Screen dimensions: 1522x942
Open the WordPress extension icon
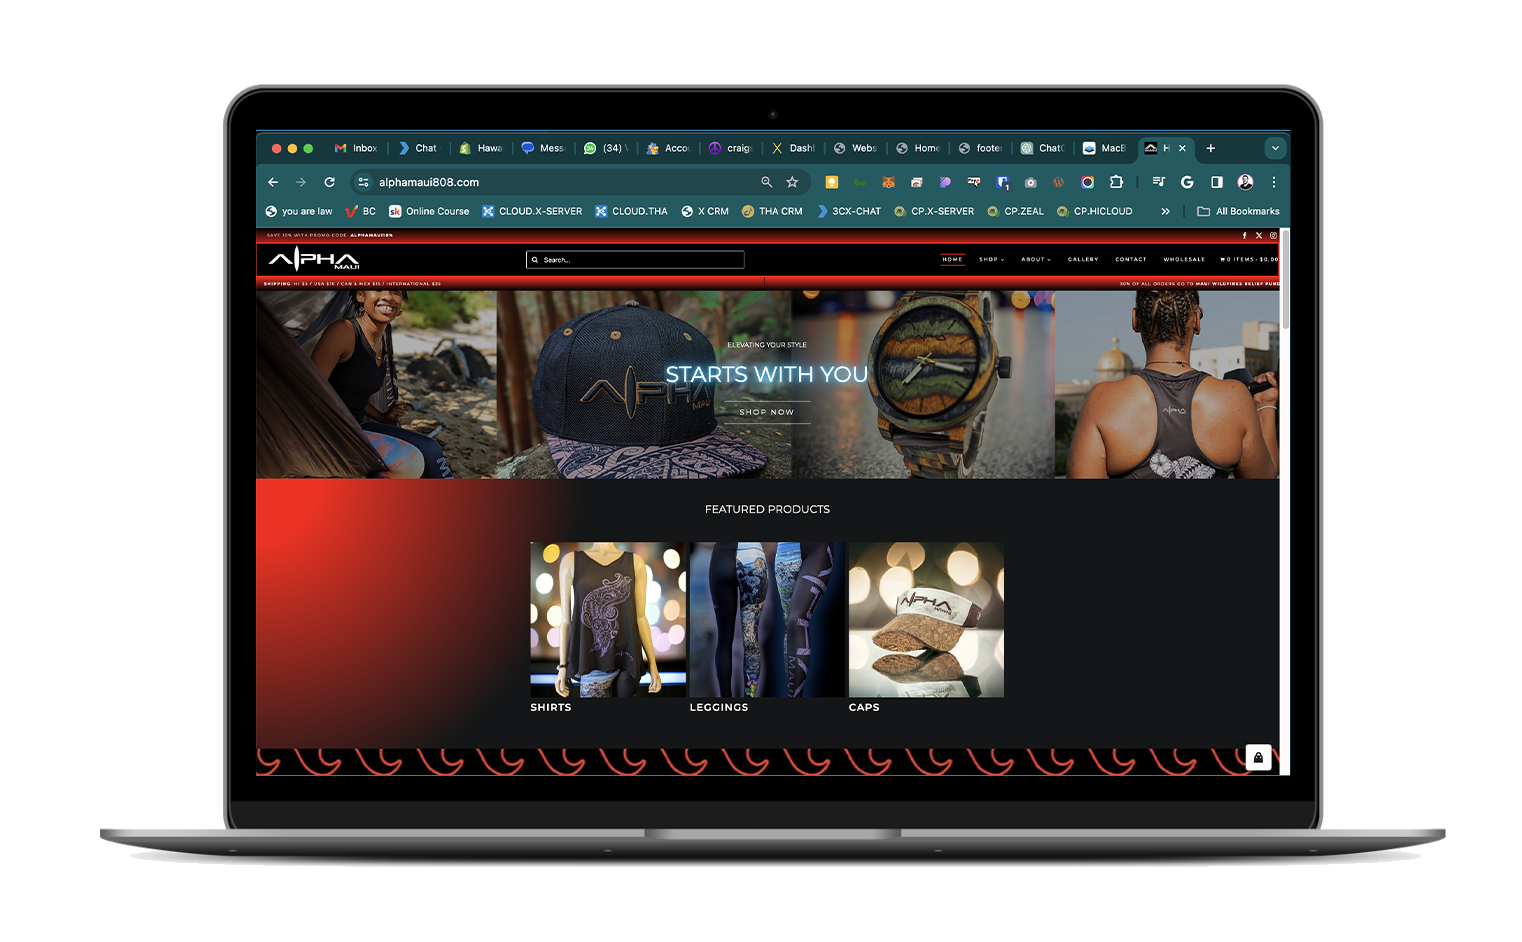1059,182
